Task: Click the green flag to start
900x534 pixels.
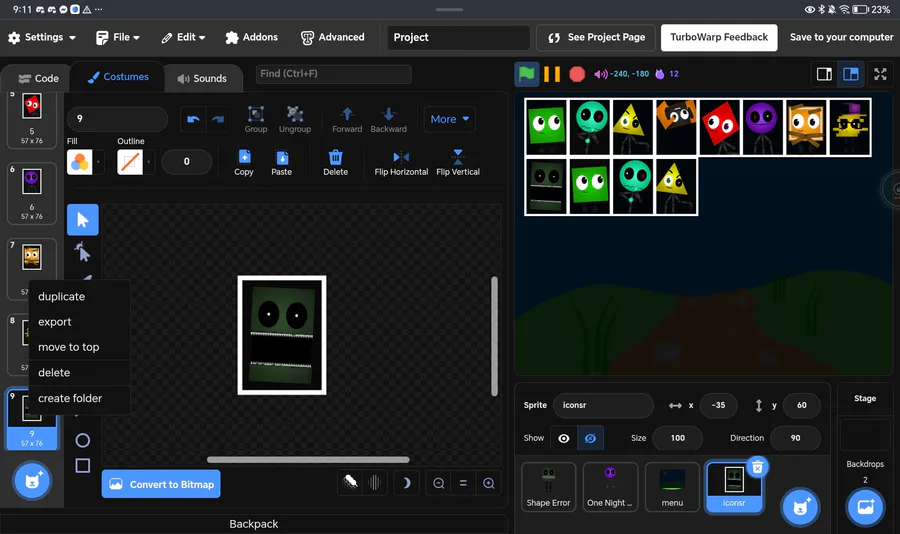Action: pos(526,73)
